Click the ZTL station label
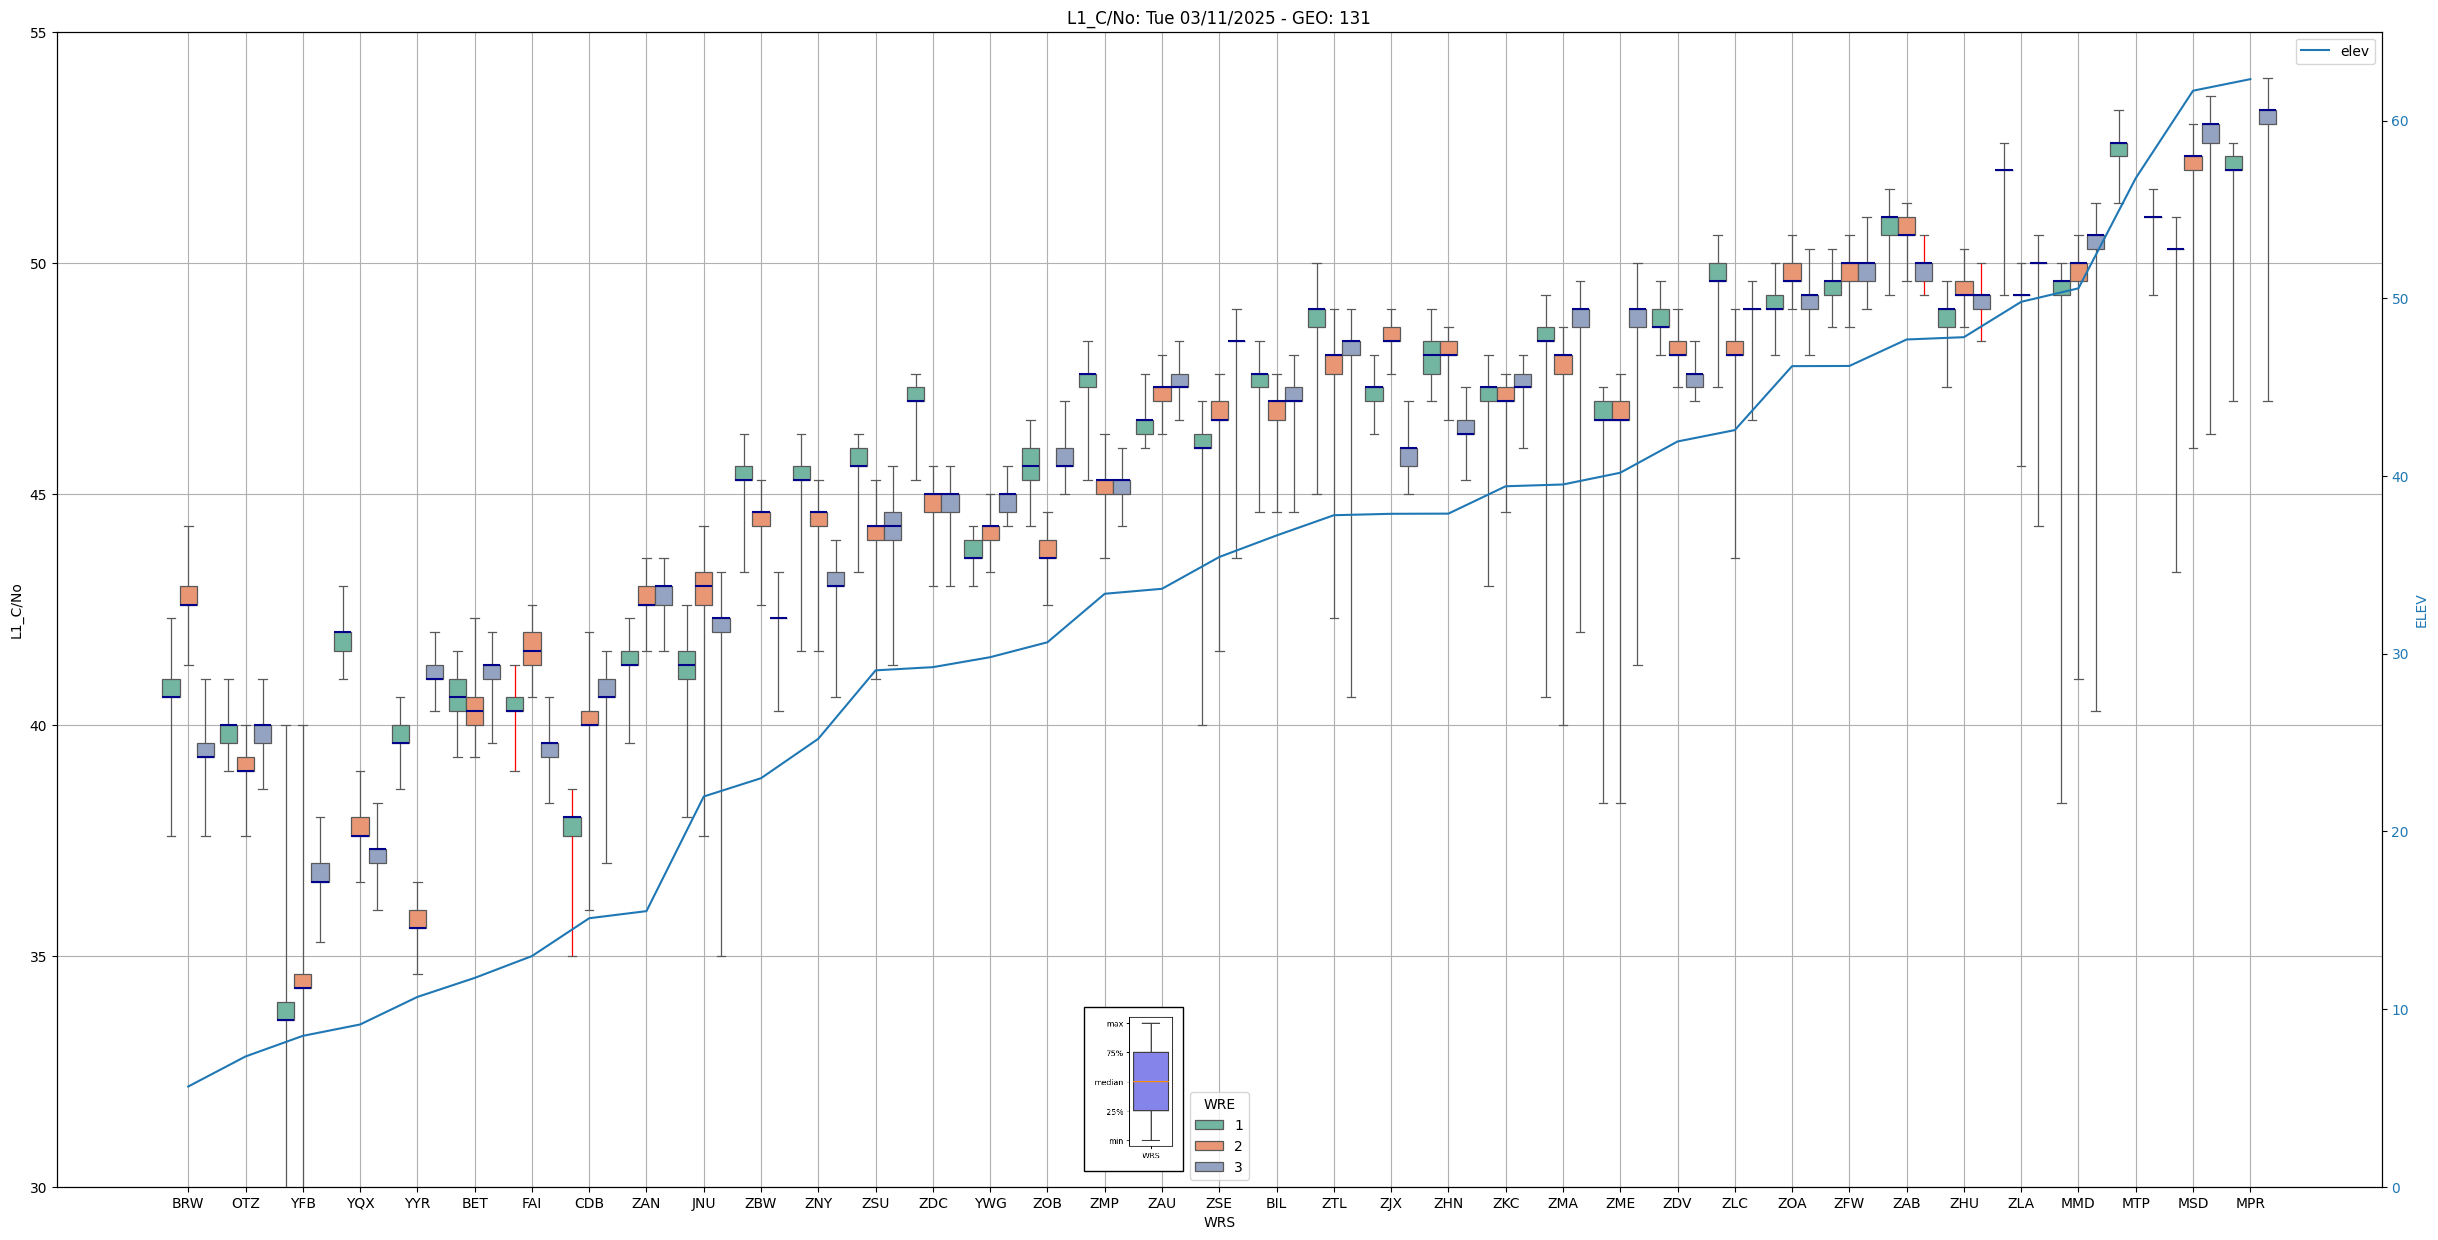Screen dimensions: 2438x1240 (1333, 1203)
